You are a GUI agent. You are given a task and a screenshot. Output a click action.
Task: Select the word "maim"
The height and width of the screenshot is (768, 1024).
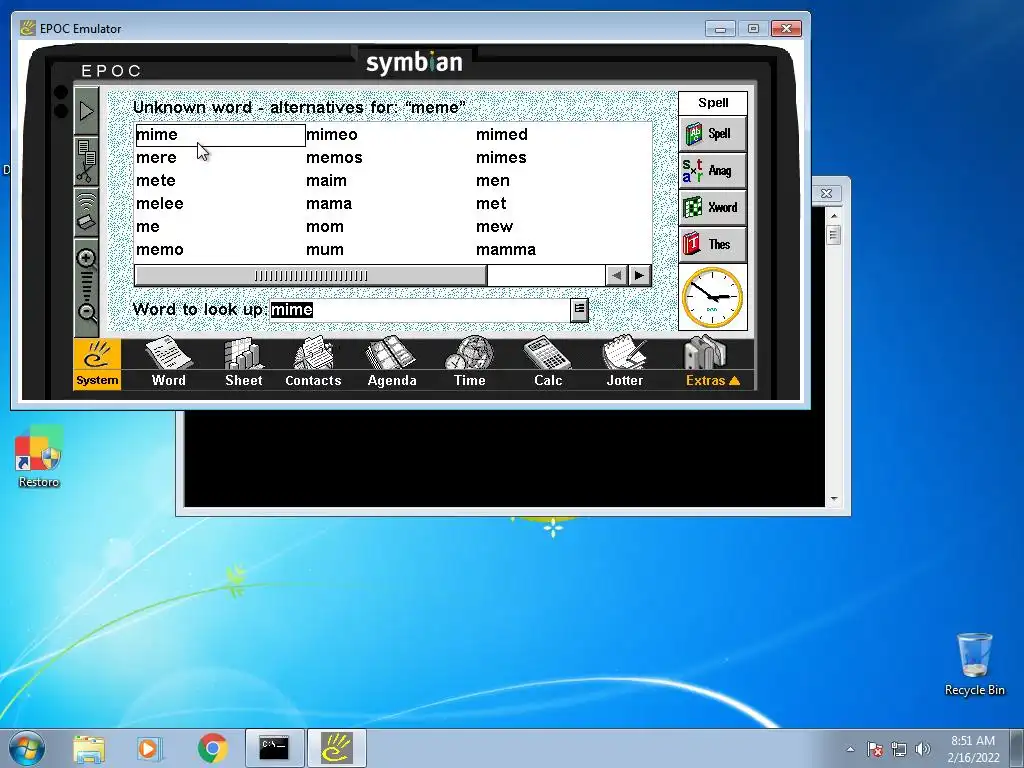pos(326,181)
